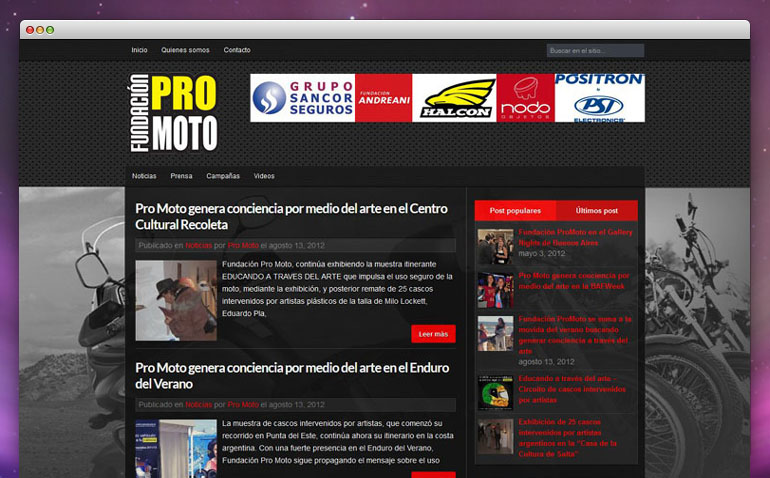
Task: Click Leer más for the Recoleta article
Action: (x=433, y=334)
